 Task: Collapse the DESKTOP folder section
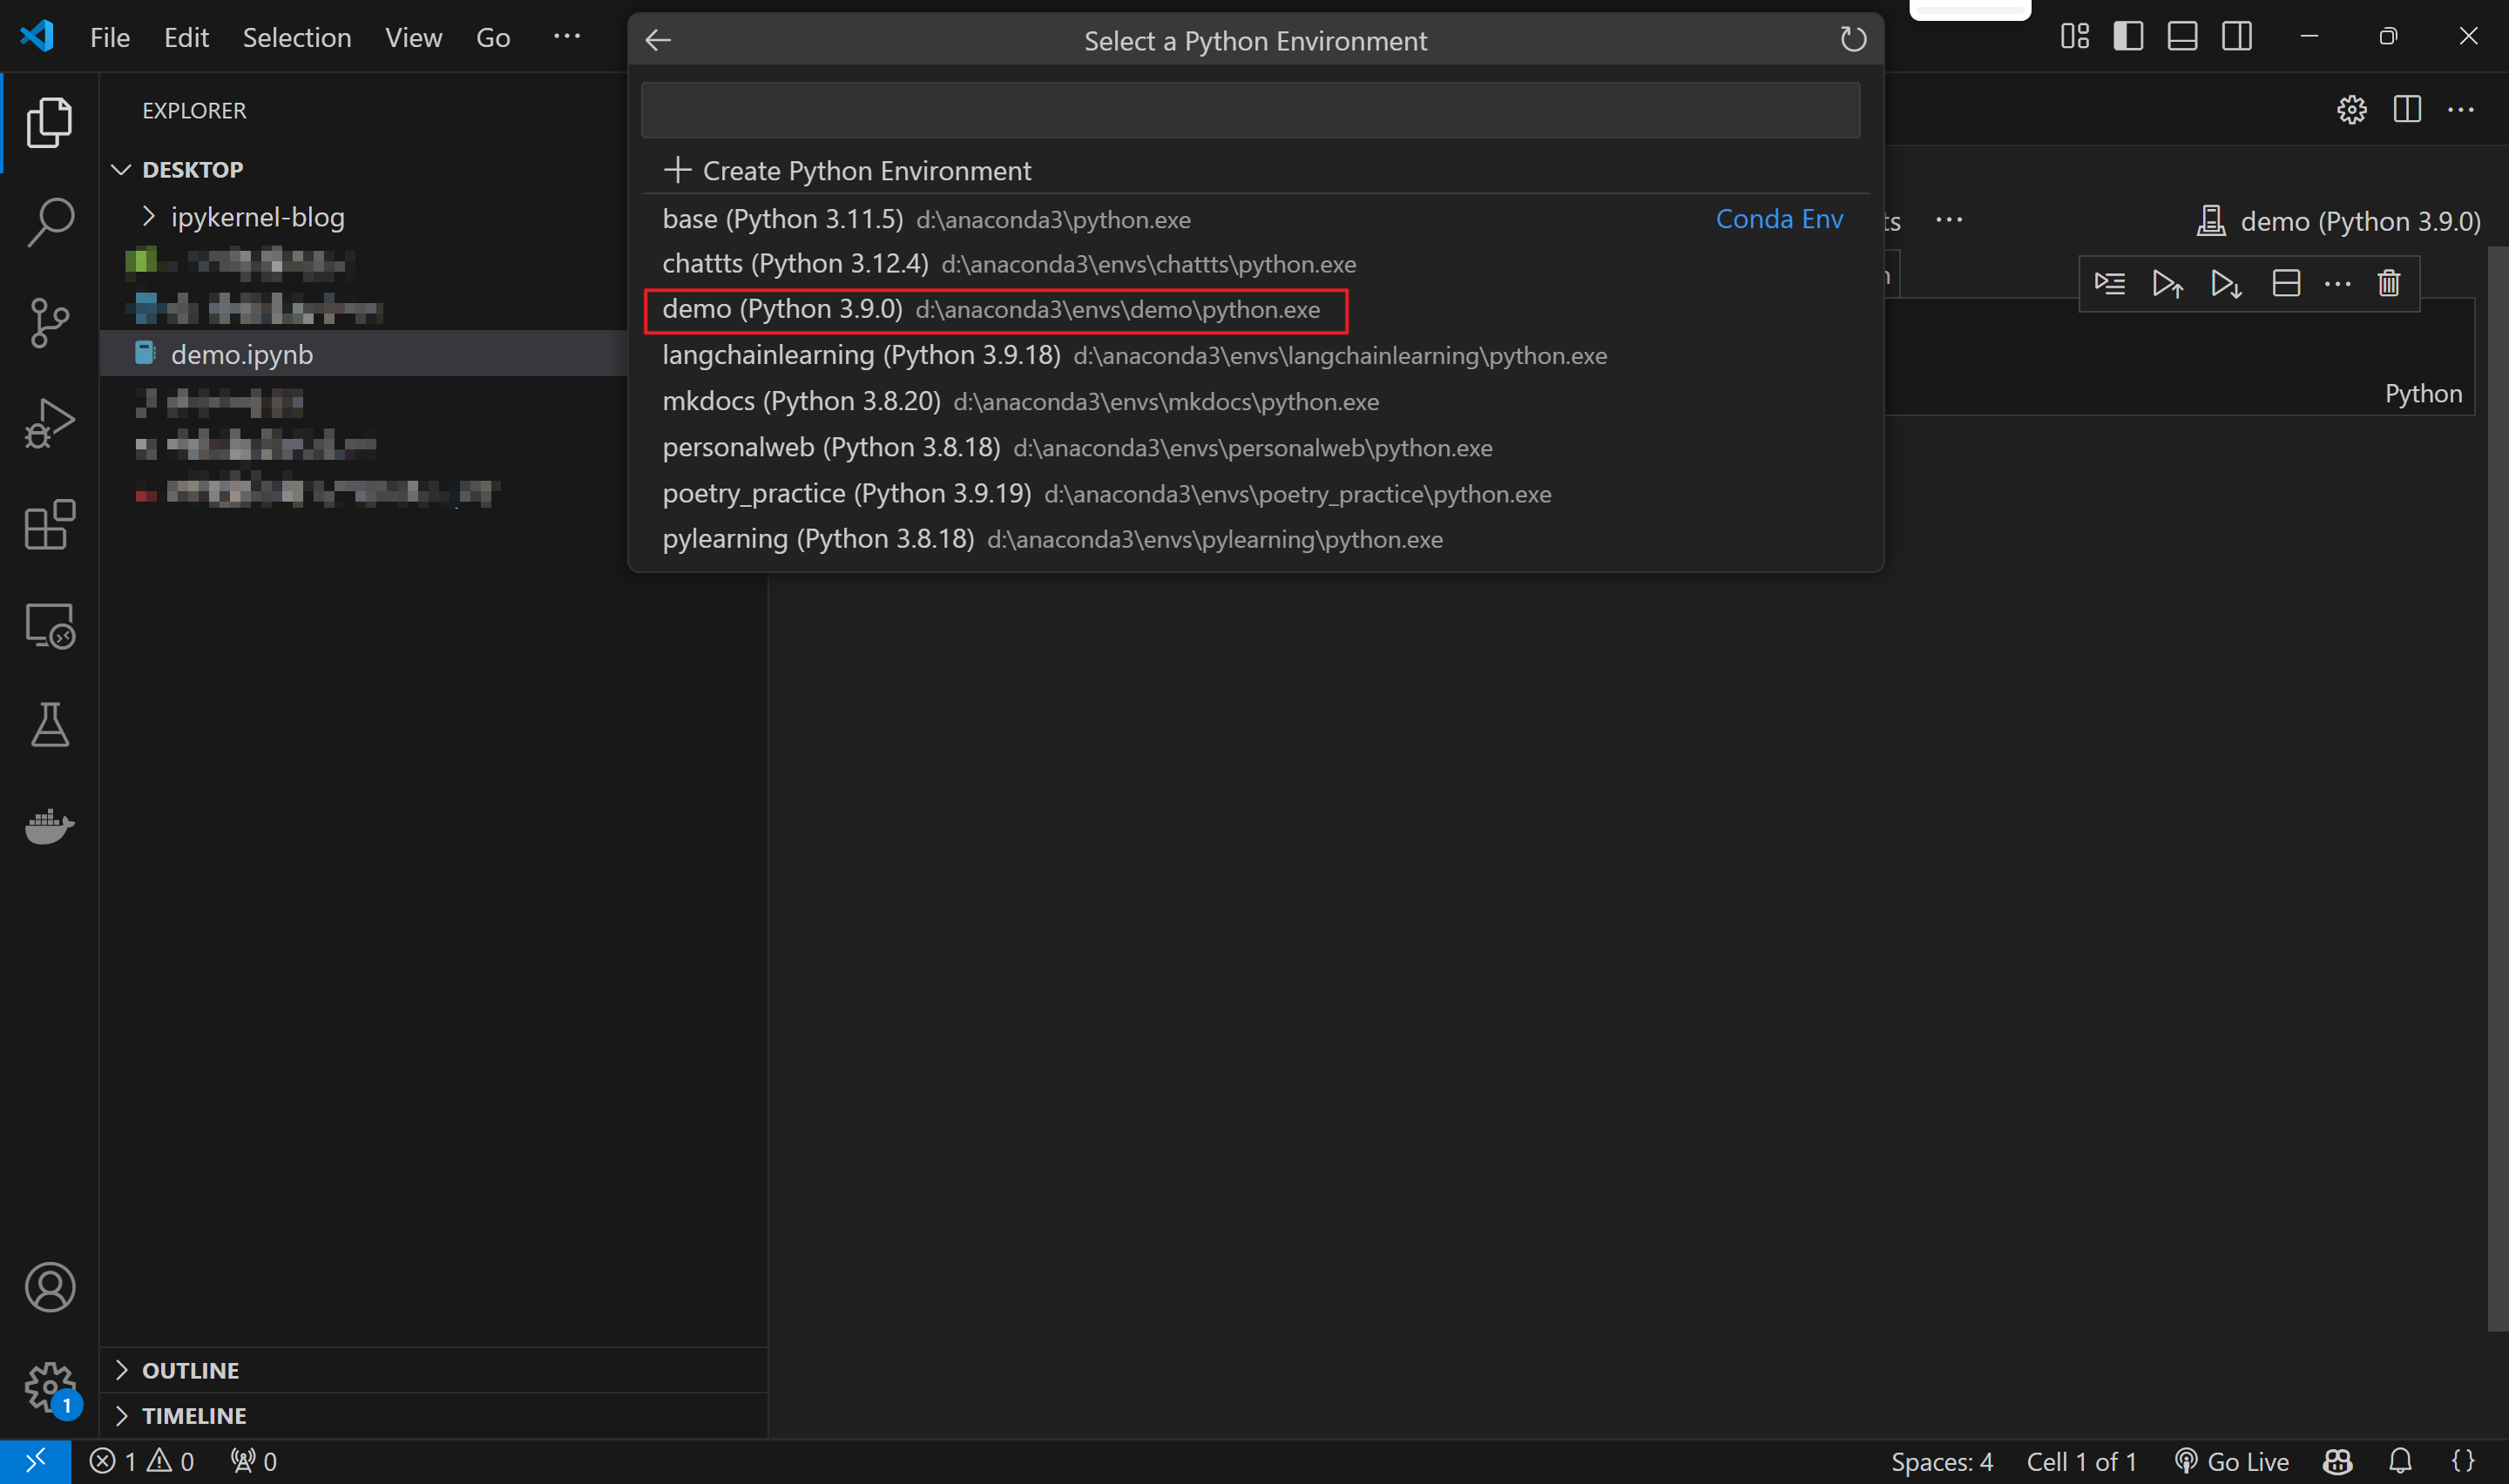[x=192, y=169]
